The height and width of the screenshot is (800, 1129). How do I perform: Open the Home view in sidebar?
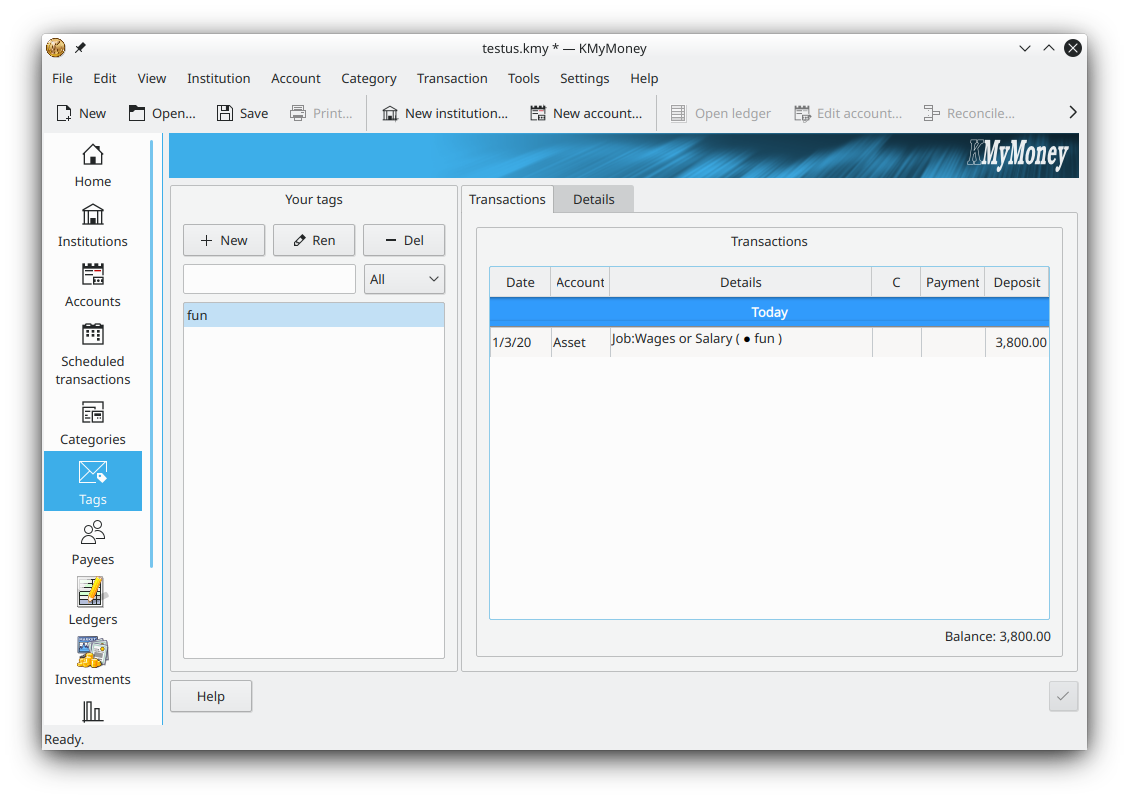pyautogui.click(x=92, y=166)
